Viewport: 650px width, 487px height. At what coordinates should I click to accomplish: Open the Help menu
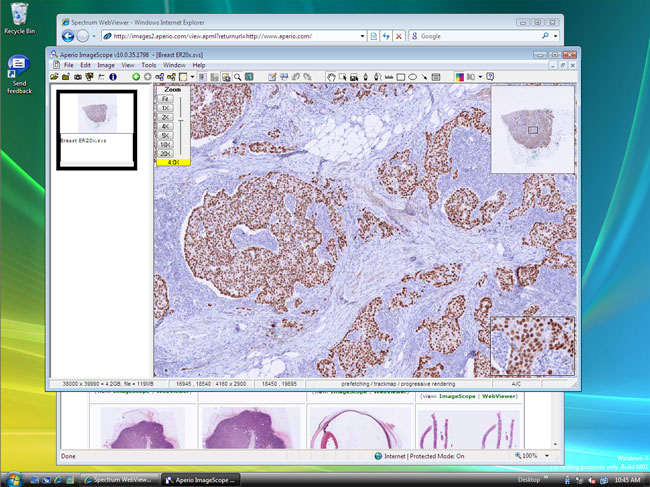(199, 65)
